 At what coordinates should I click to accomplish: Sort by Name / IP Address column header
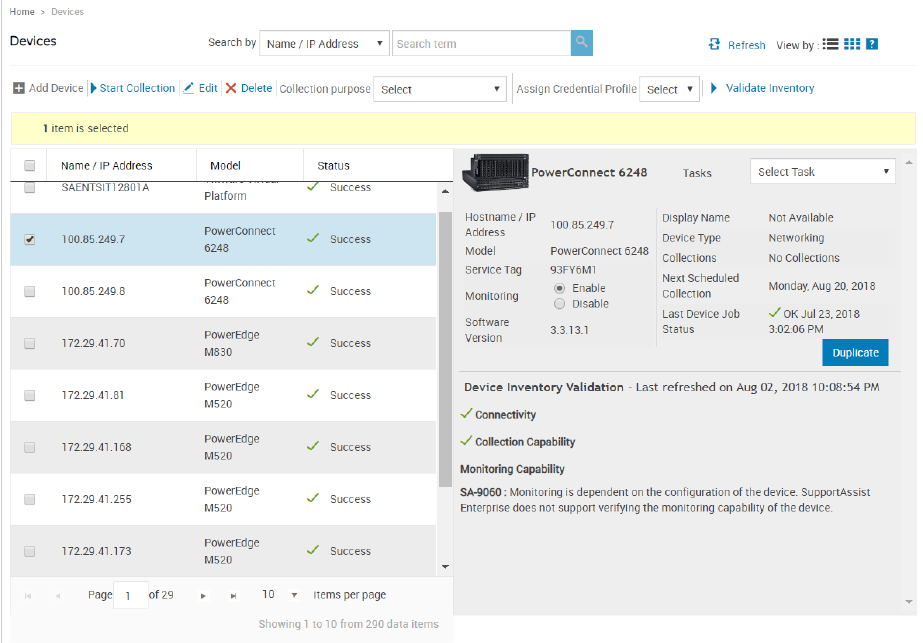point(107,165)
